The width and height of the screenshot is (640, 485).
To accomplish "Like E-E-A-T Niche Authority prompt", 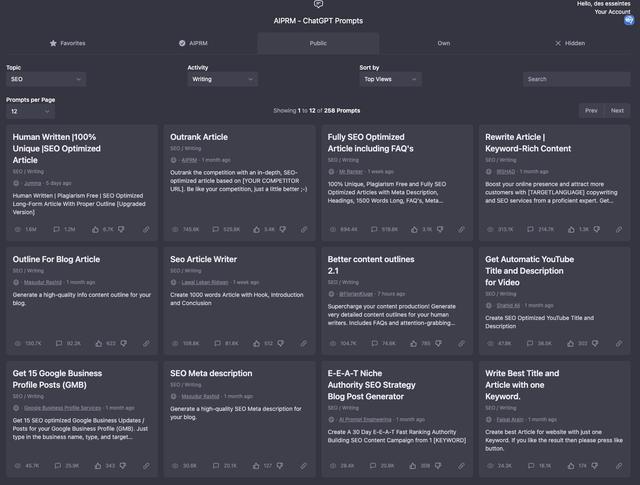I will [413, 465].
